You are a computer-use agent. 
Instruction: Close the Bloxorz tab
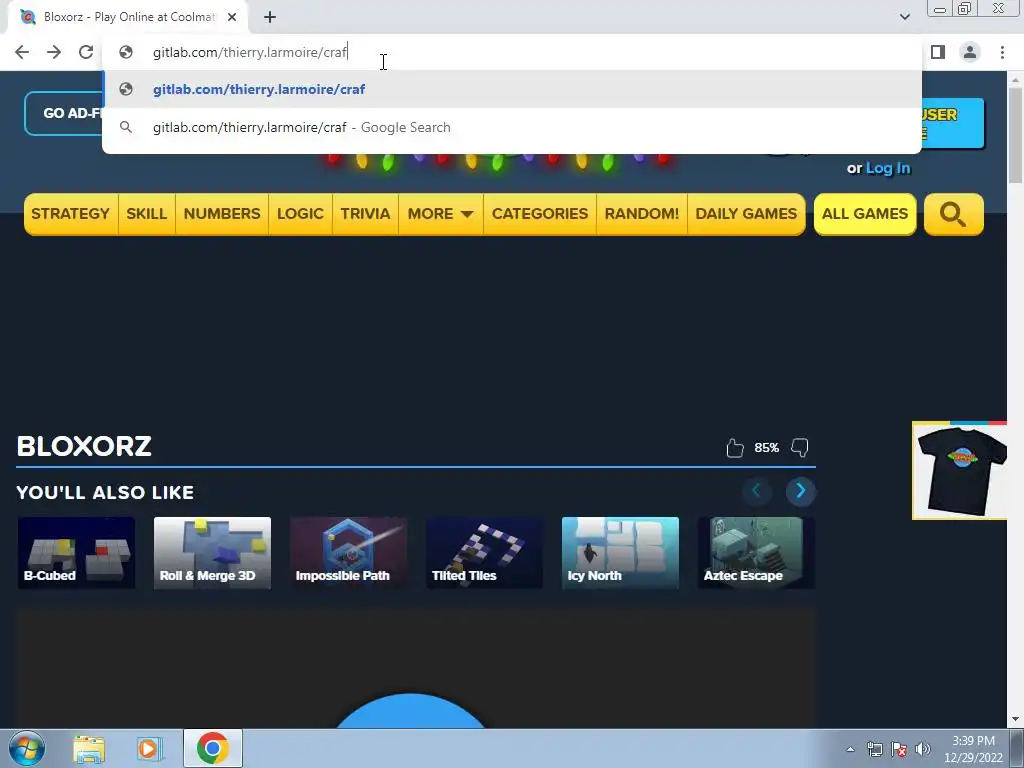[232, 17]
